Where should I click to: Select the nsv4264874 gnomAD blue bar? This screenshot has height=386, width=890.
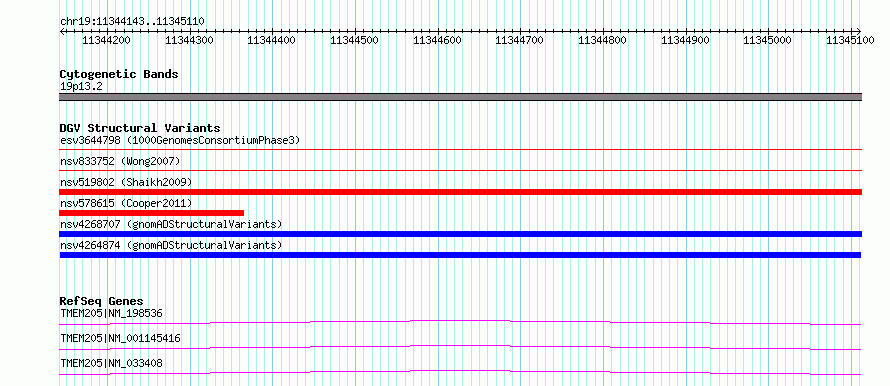[x=460, y=255]
